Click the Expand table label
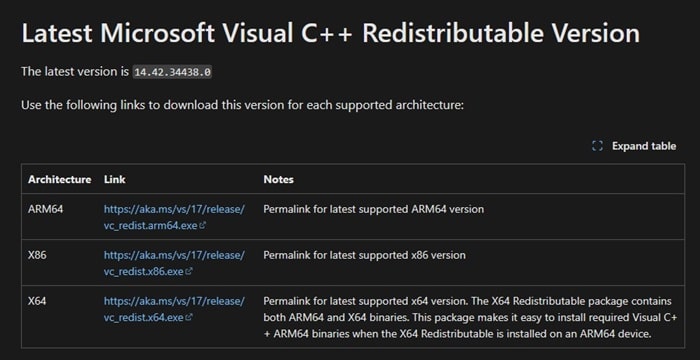 click(644, 146)
